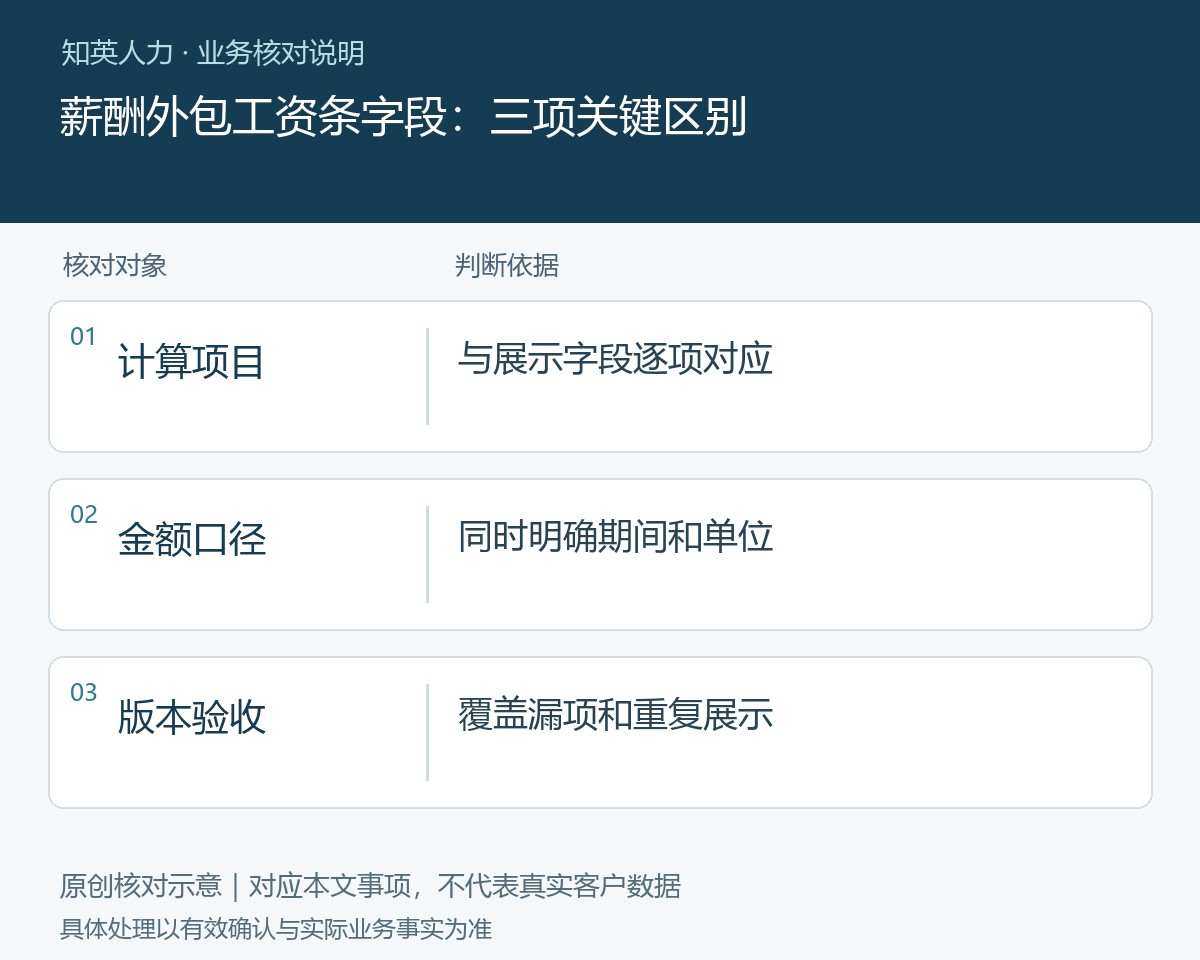Click the 版本验收 item
The width and height of the screenshot is (1200, 960).
tap(191, 717)
